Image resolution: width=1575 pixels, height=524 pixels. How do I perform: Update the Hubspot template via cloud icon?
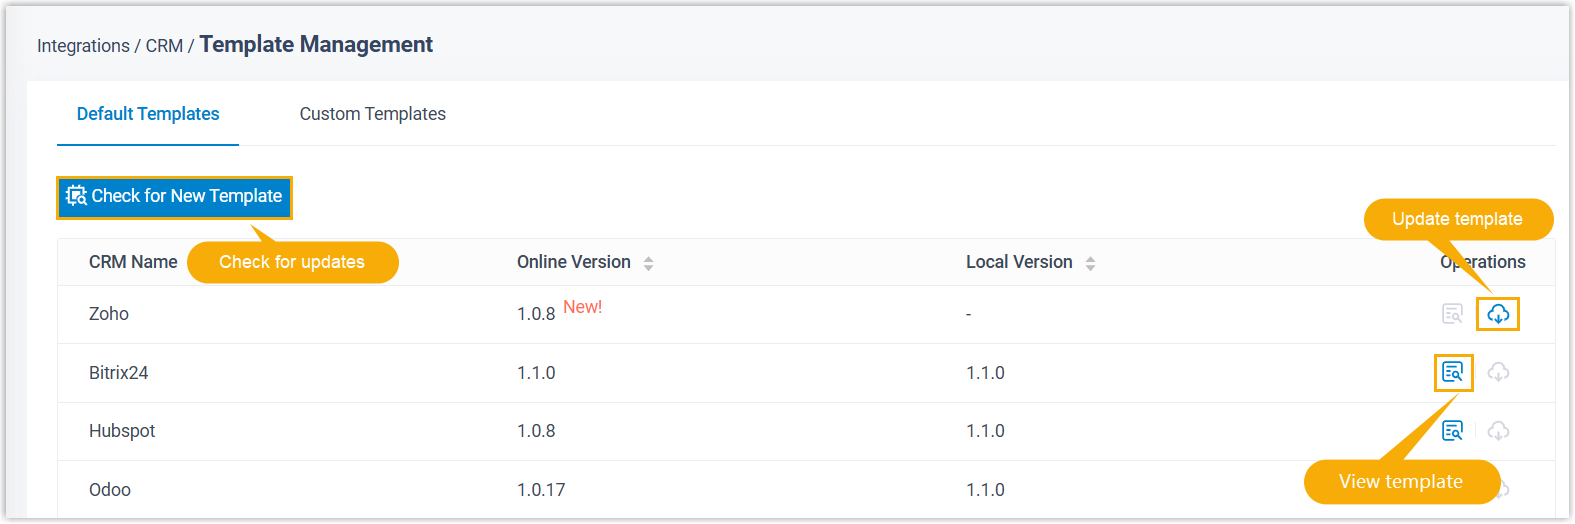[1498, 431]
